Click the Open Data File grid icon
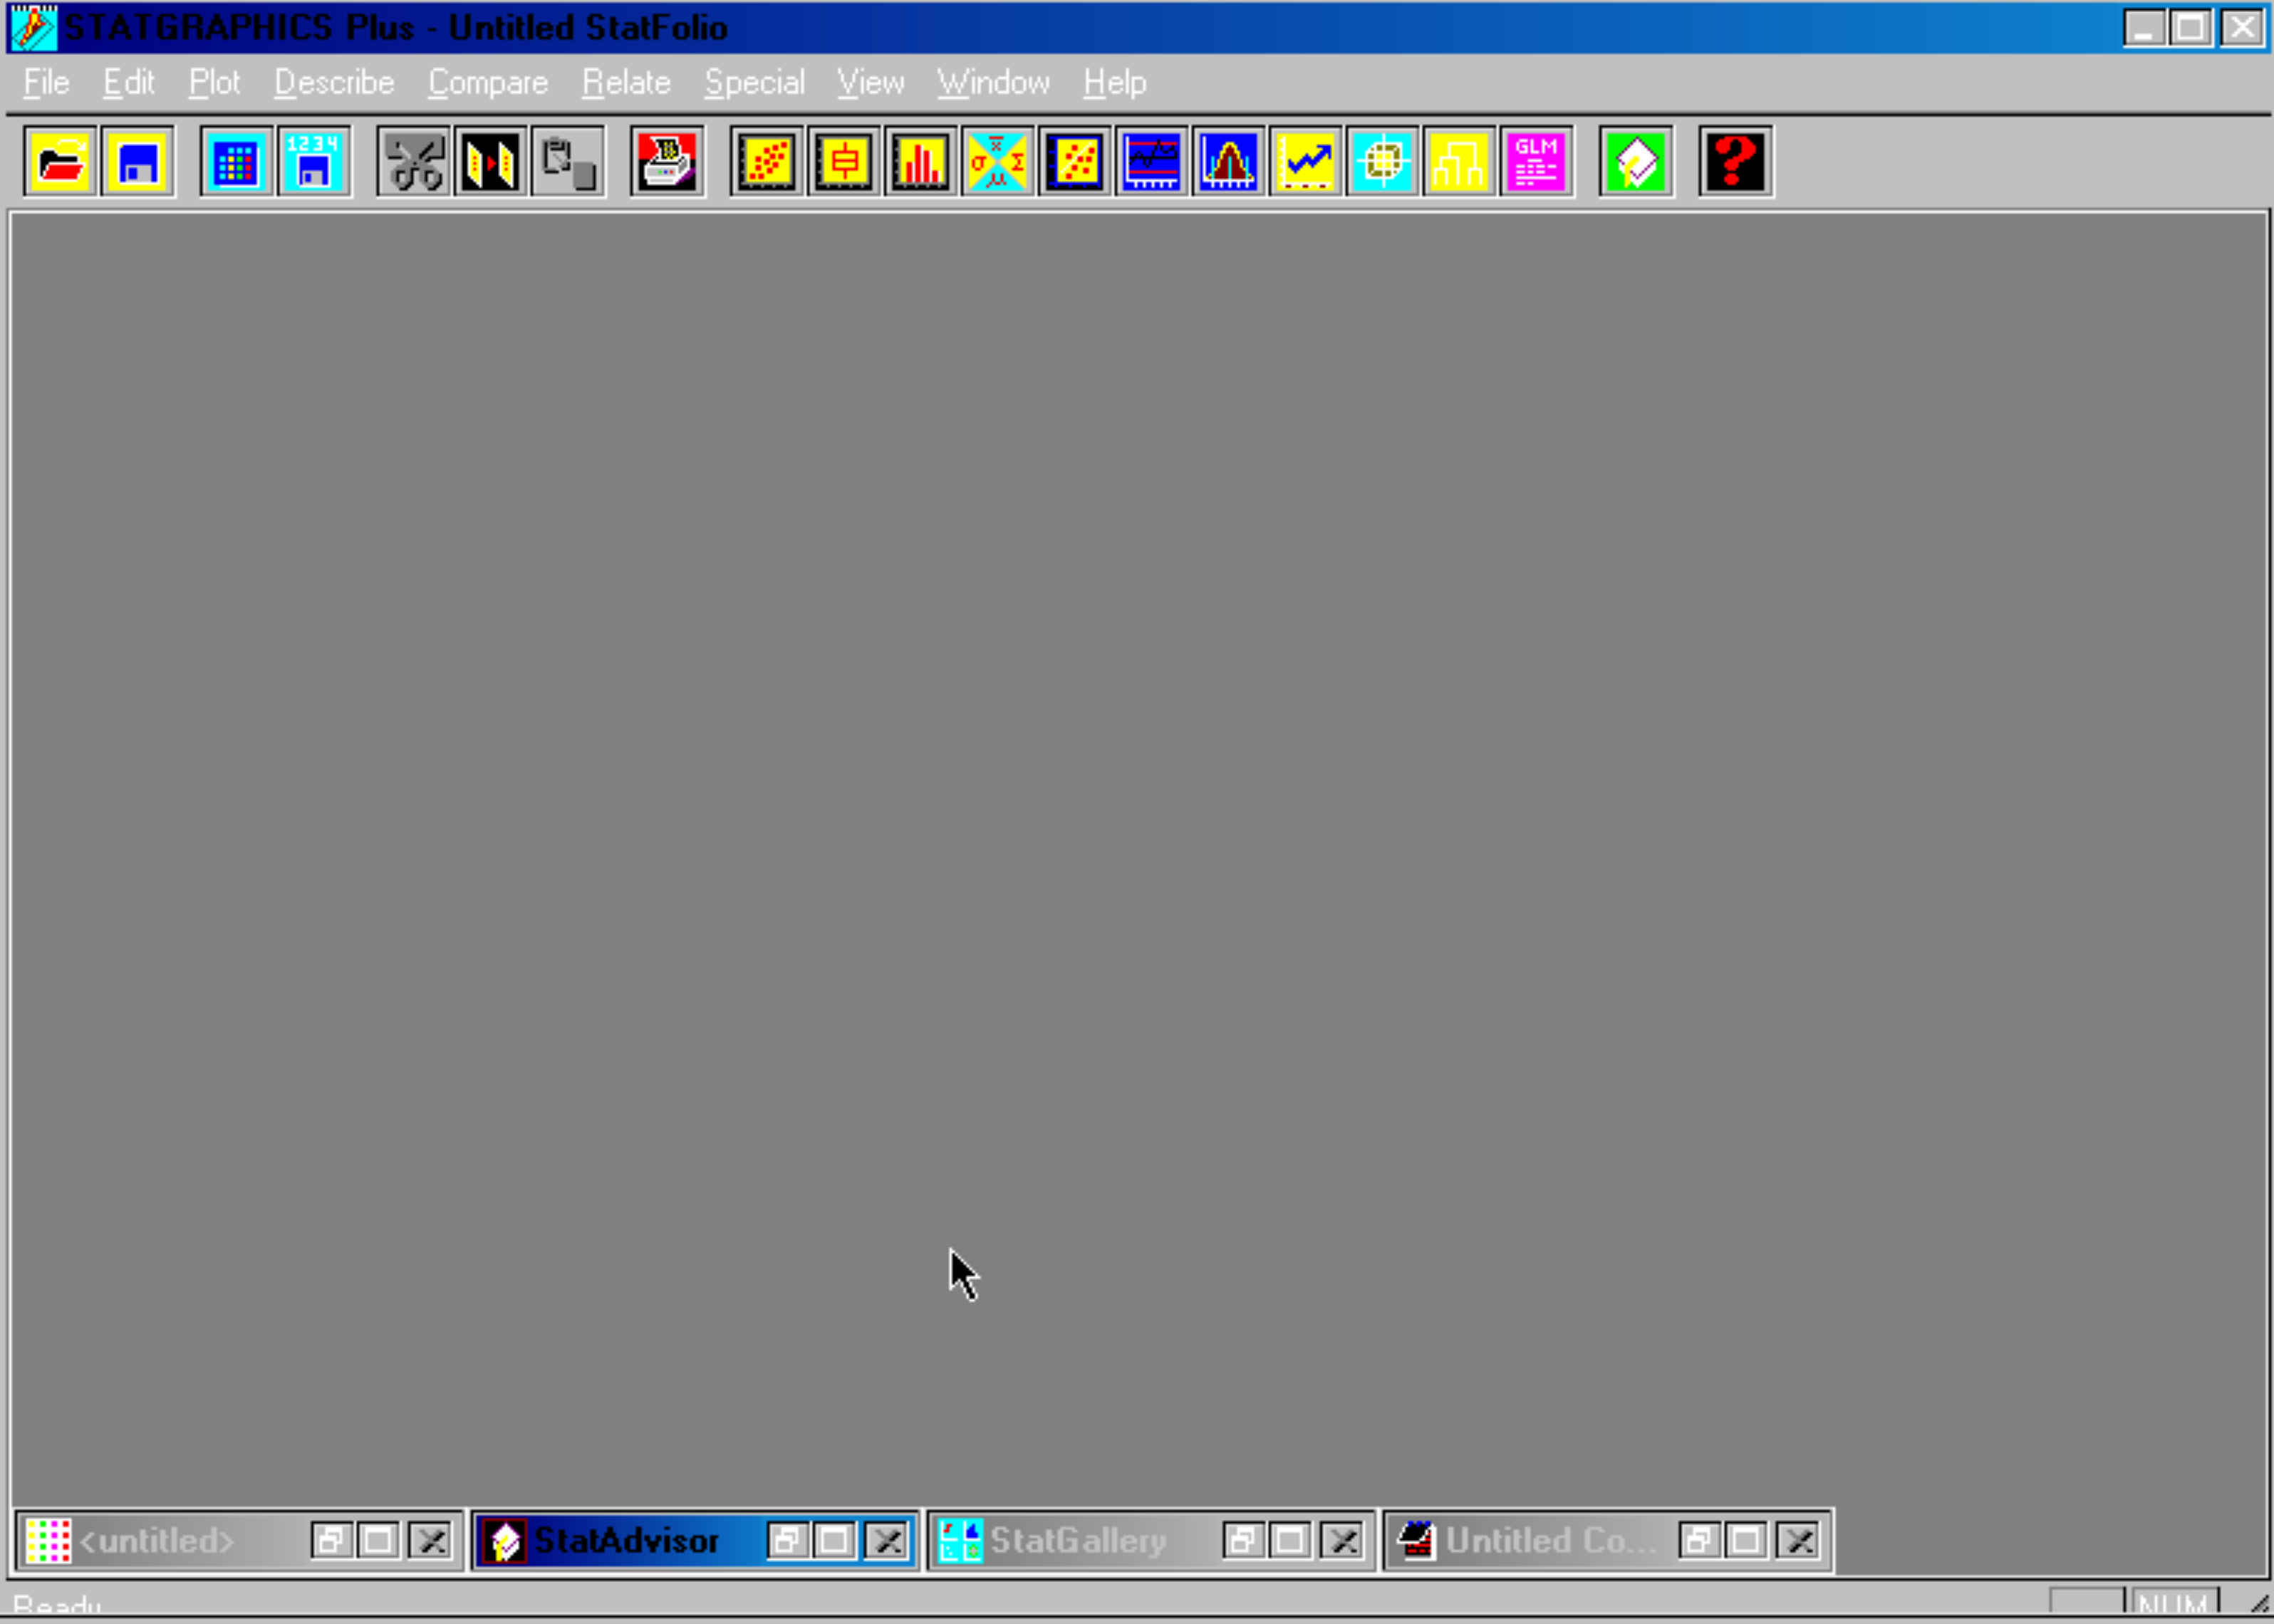The width and height of the screenshot is (2274, 1624). (236, 161)
